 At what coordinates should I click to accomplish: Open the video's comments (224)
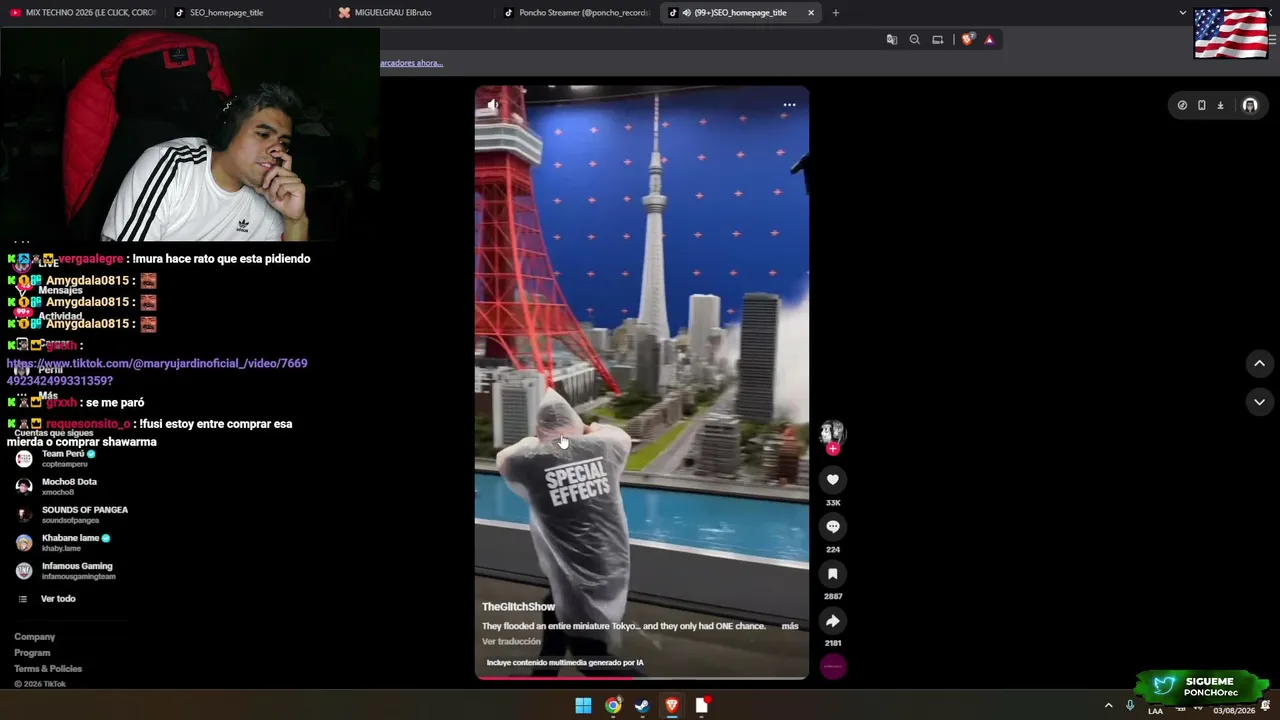click(x=832, y=527)
